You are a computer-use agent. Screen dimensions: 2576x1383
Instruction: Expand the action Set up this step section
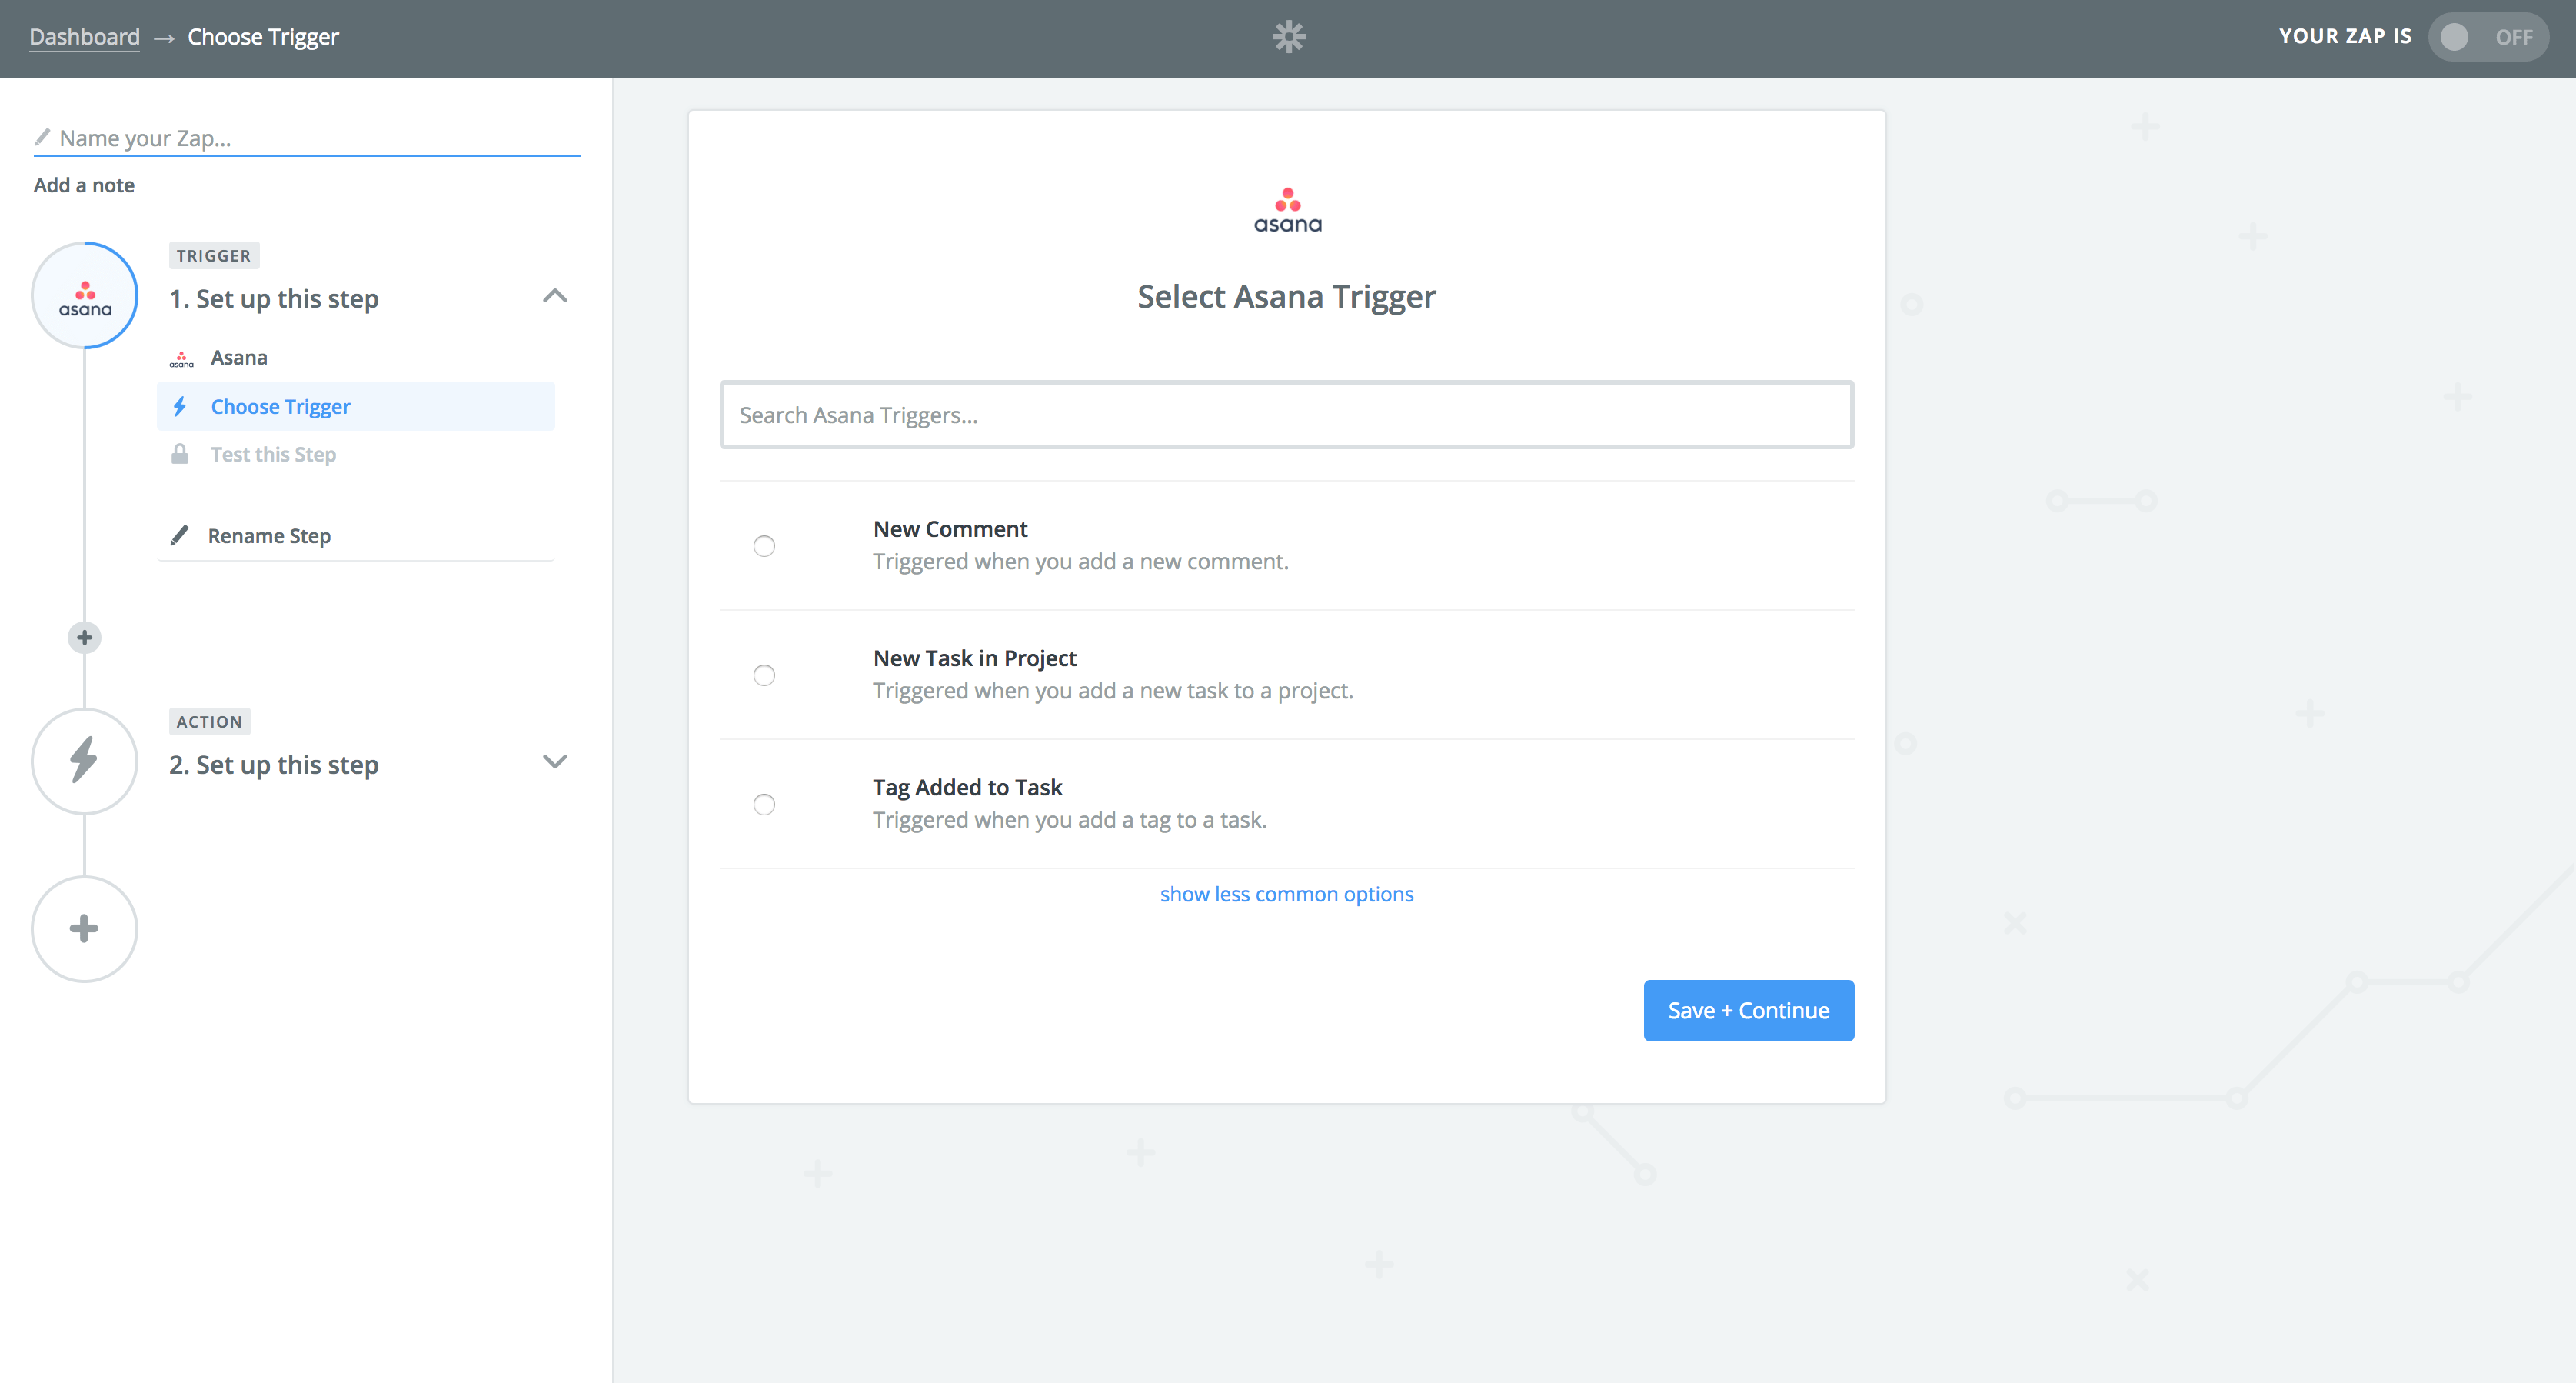coord(556,762)
